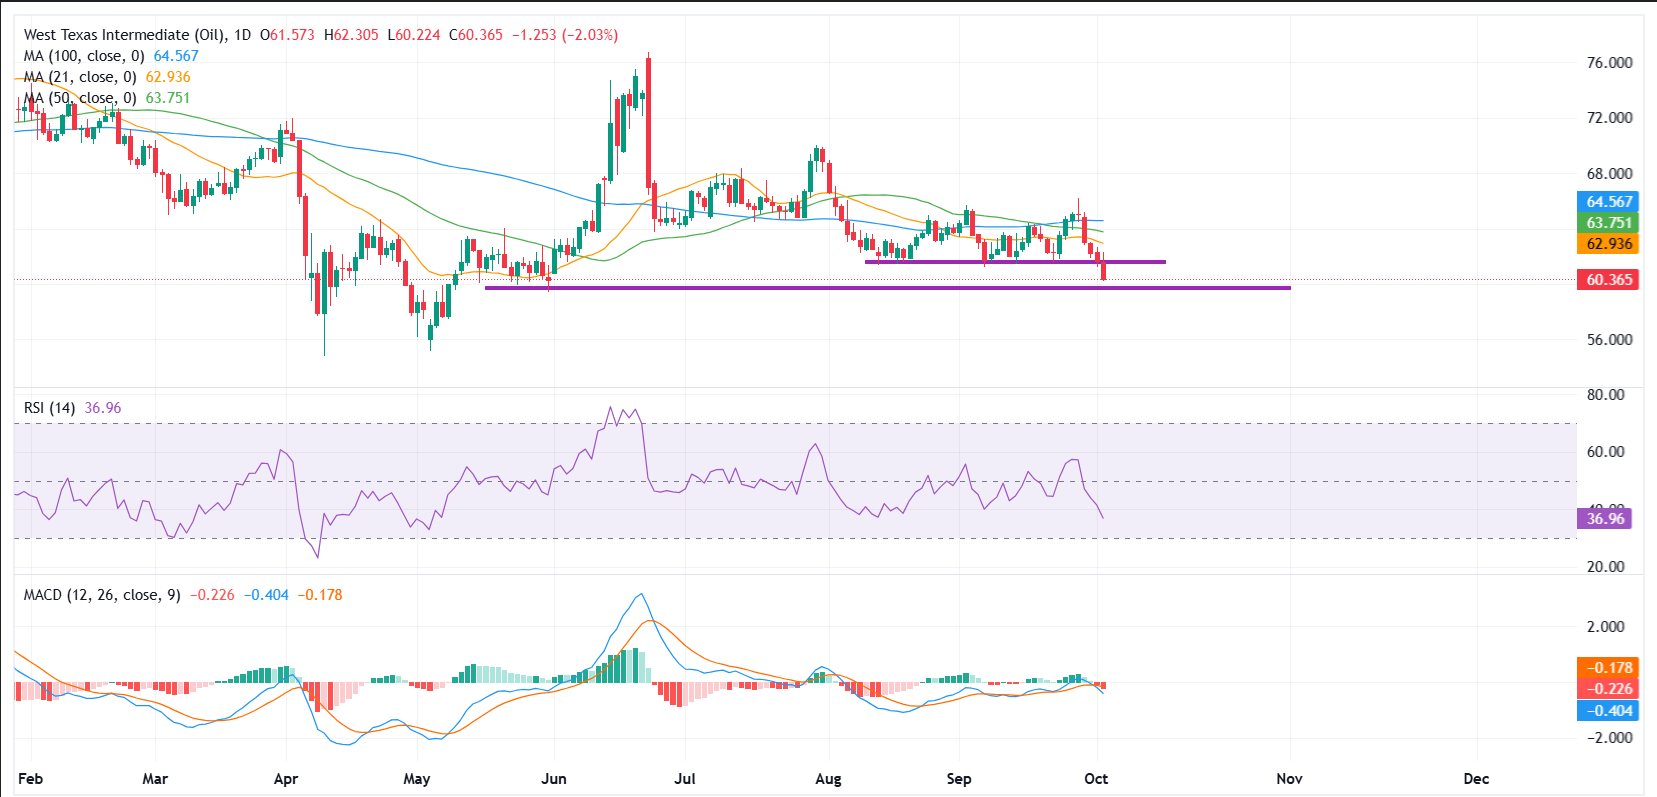Click the orange -0.178 MACD tag

point(1608,668)
